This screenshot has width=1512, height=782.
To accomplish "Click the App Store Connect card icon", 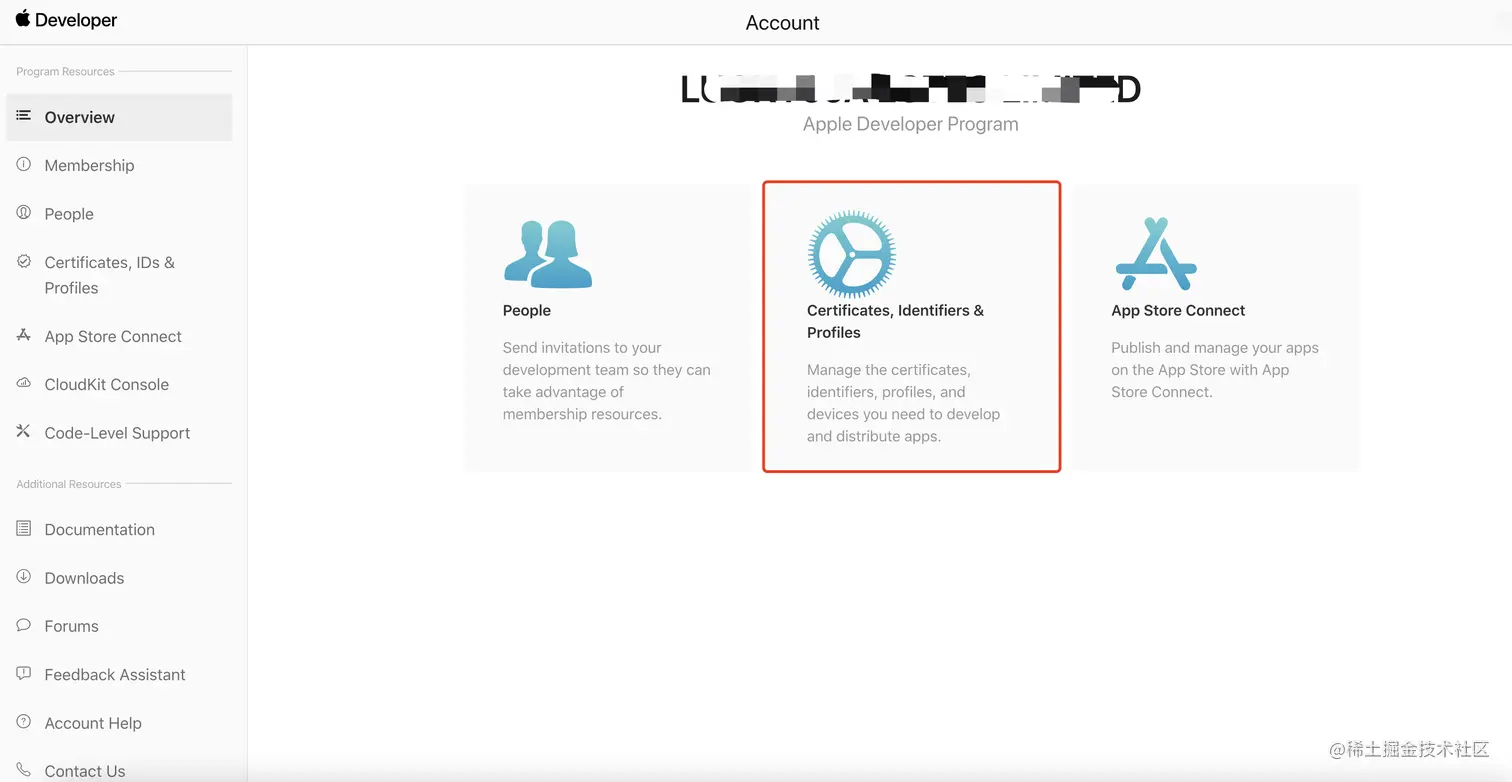I will [x=1156, y=254].
